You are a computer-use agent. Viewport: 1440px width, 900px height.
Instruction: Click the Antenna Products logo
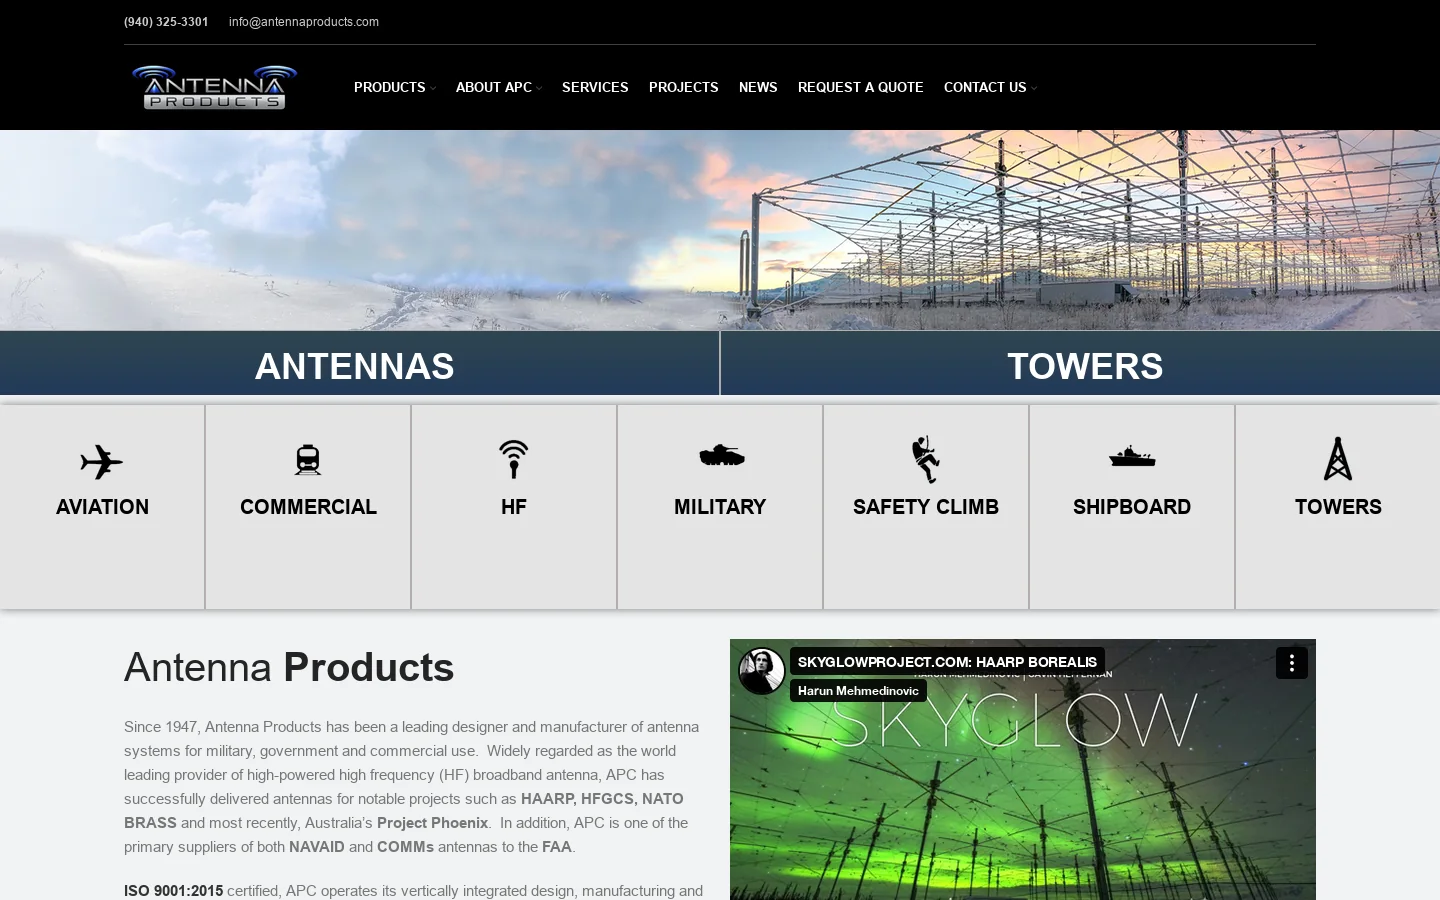[214, 87]
